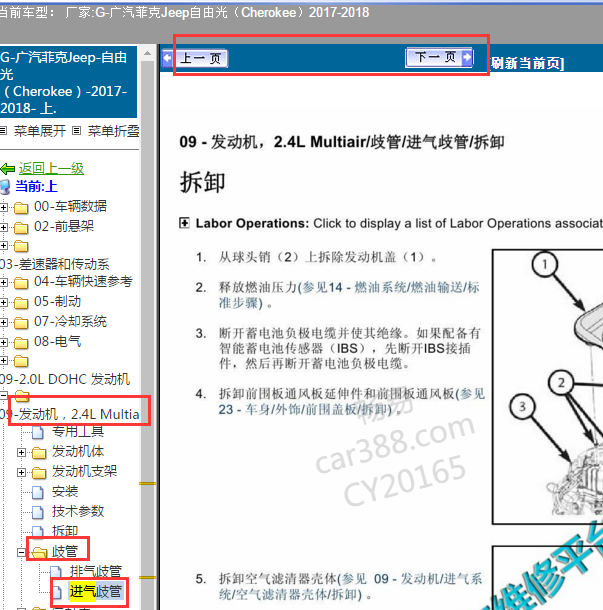603x610 pixels.
Task: Click folder icon beside 08-电气
Action: [x=21, y=342]
